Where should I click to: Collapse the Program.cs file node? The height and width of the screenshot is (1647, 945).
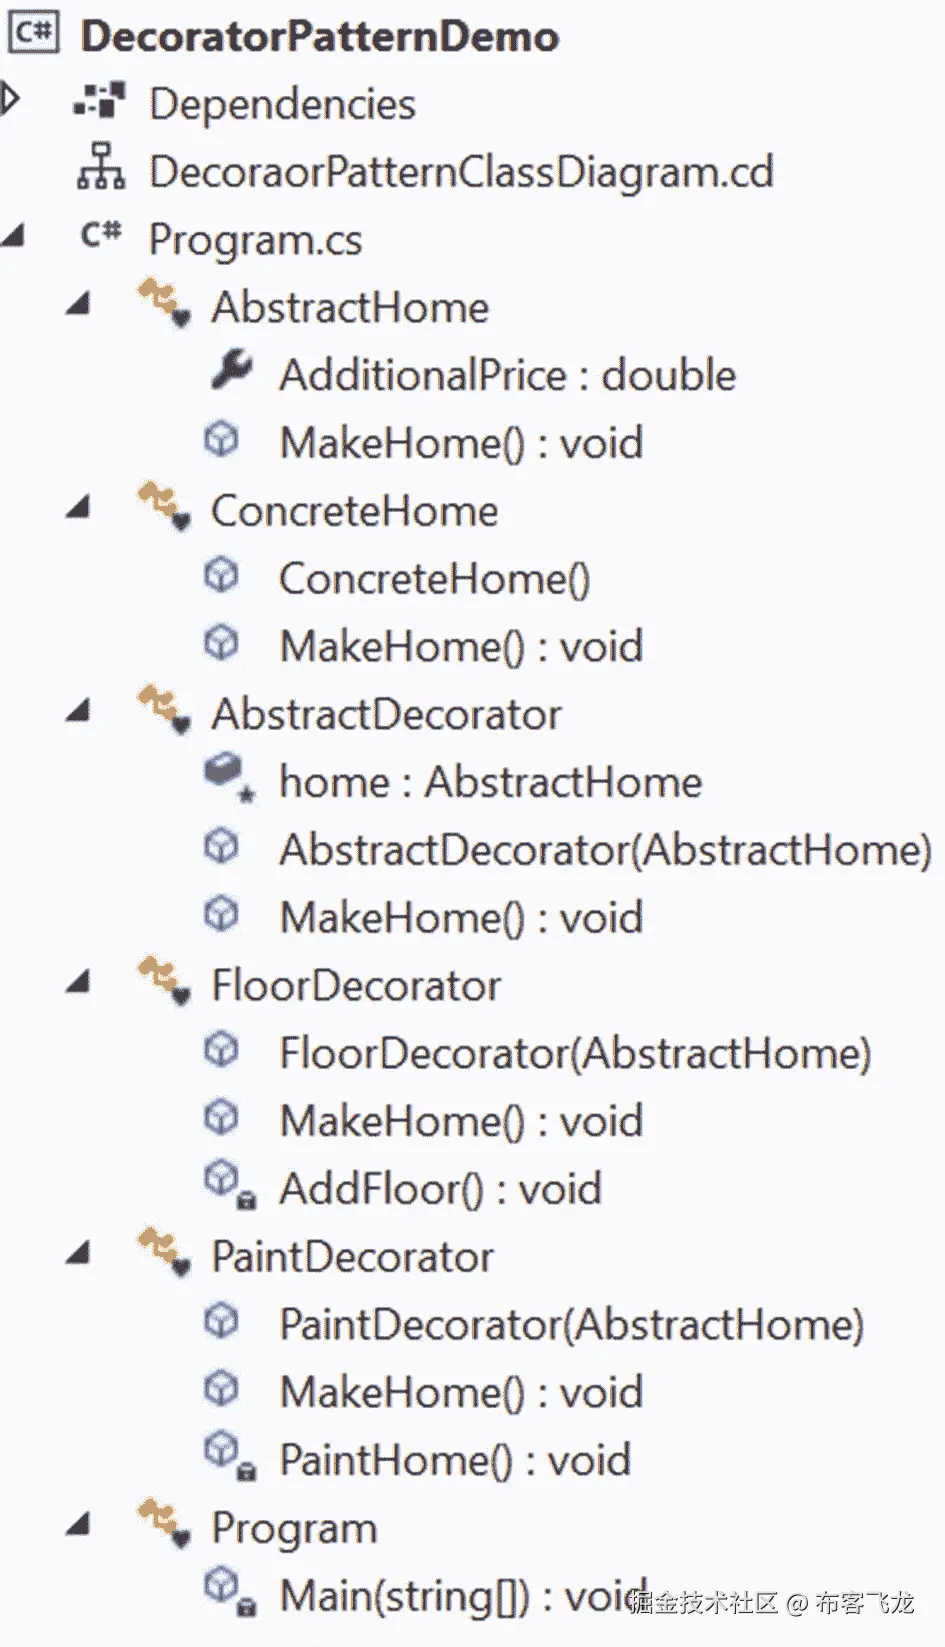(x=13, y=238)
